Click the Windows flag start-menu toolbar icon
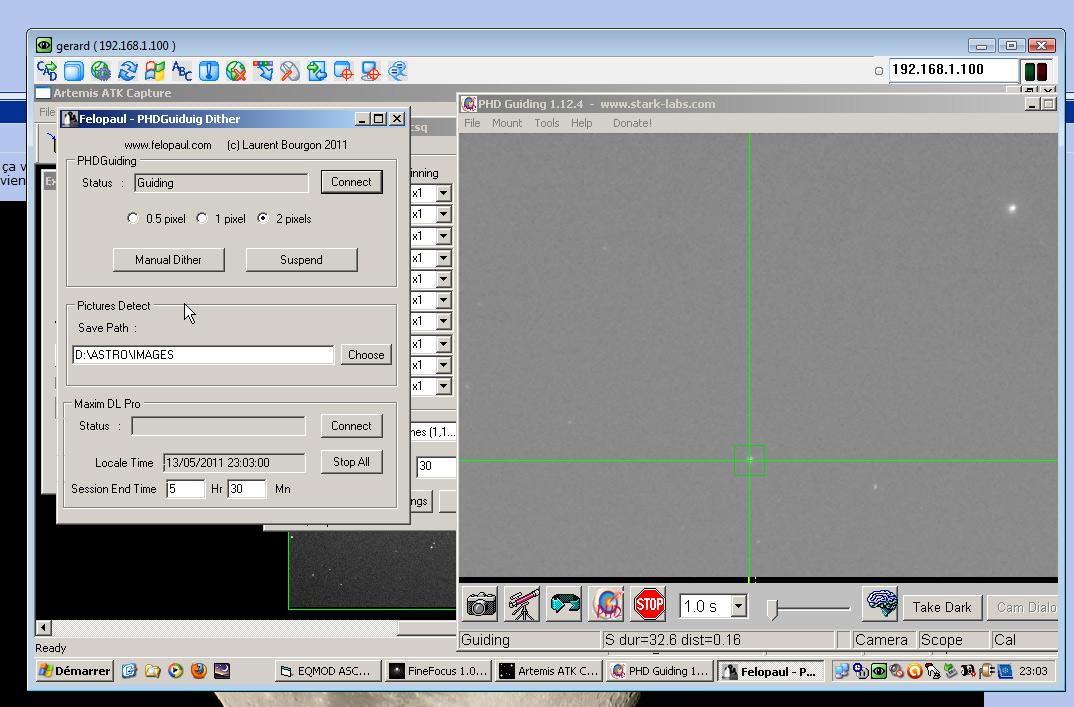 pyautogui.click(x=155, y=71)
